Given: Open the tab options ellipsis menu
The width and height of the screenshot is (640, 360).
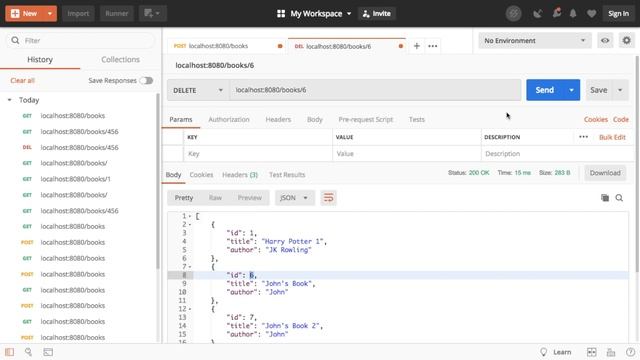Looking at the screenshot, I should [433, 46].
